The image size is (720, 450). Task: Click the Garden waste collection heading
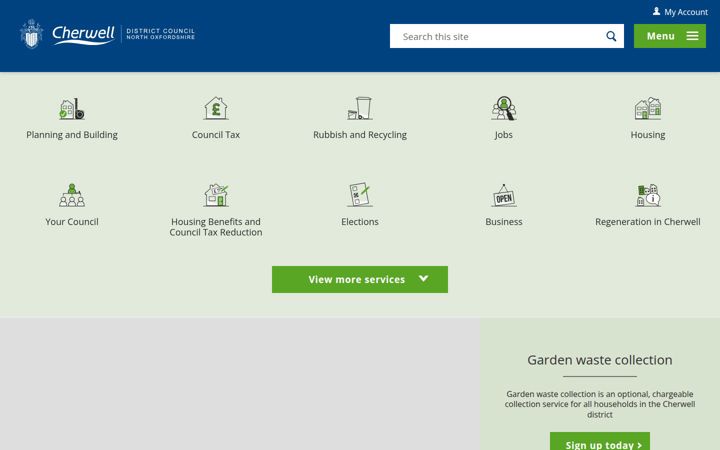pos(600,360)
